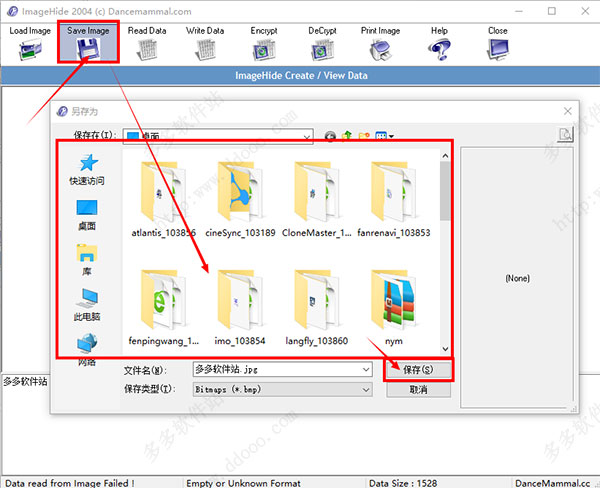Select the langfly_103860 folder
Image resolution: width=600 pixels, height=488 pixels.
point(316,308)
